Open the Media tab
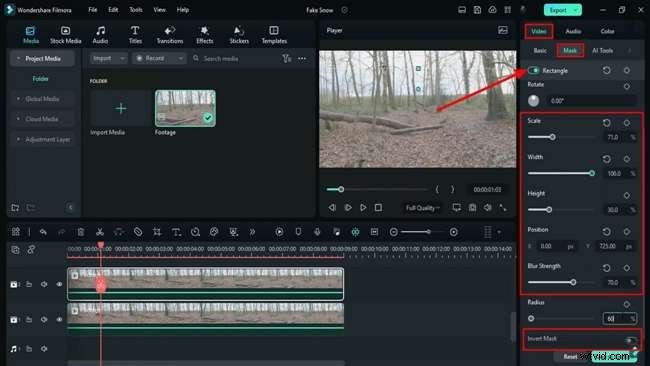This screenshot has height=366, width=650. point(31,35)
